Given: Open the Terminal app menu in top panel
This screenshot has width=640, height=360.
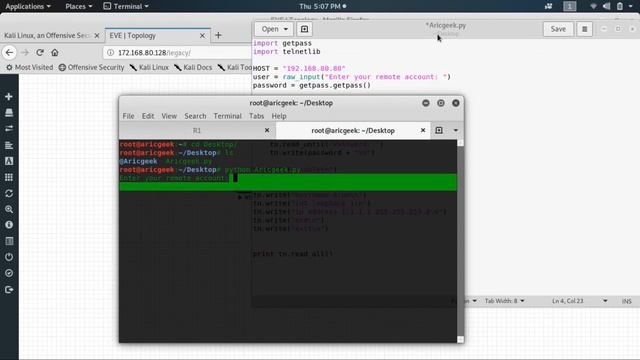Looking at the screenshot, I should (126, 6).
